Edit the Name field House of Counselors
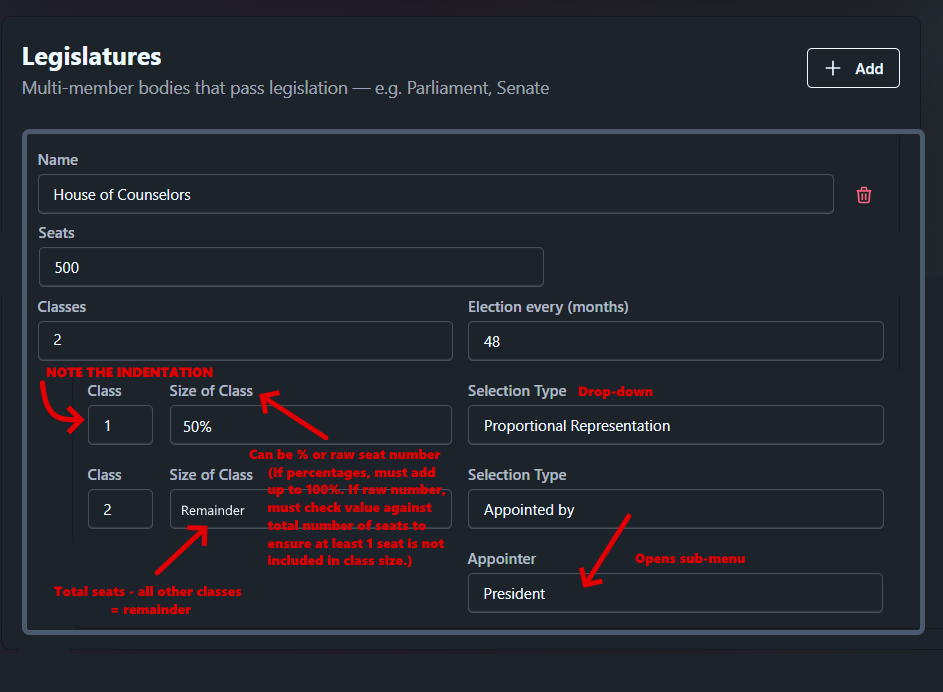Screen dimensions: 943x692 tap(435, 194)
